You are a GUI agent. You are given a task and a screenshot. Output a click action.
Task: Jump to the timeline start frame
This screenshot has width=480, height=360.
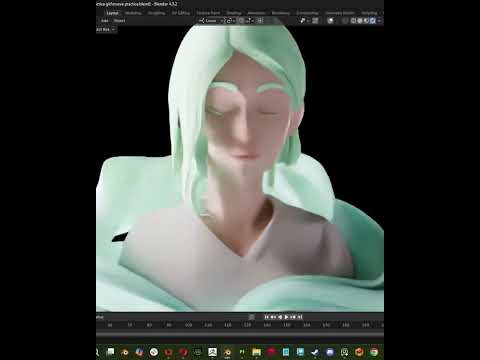point(266,317)
